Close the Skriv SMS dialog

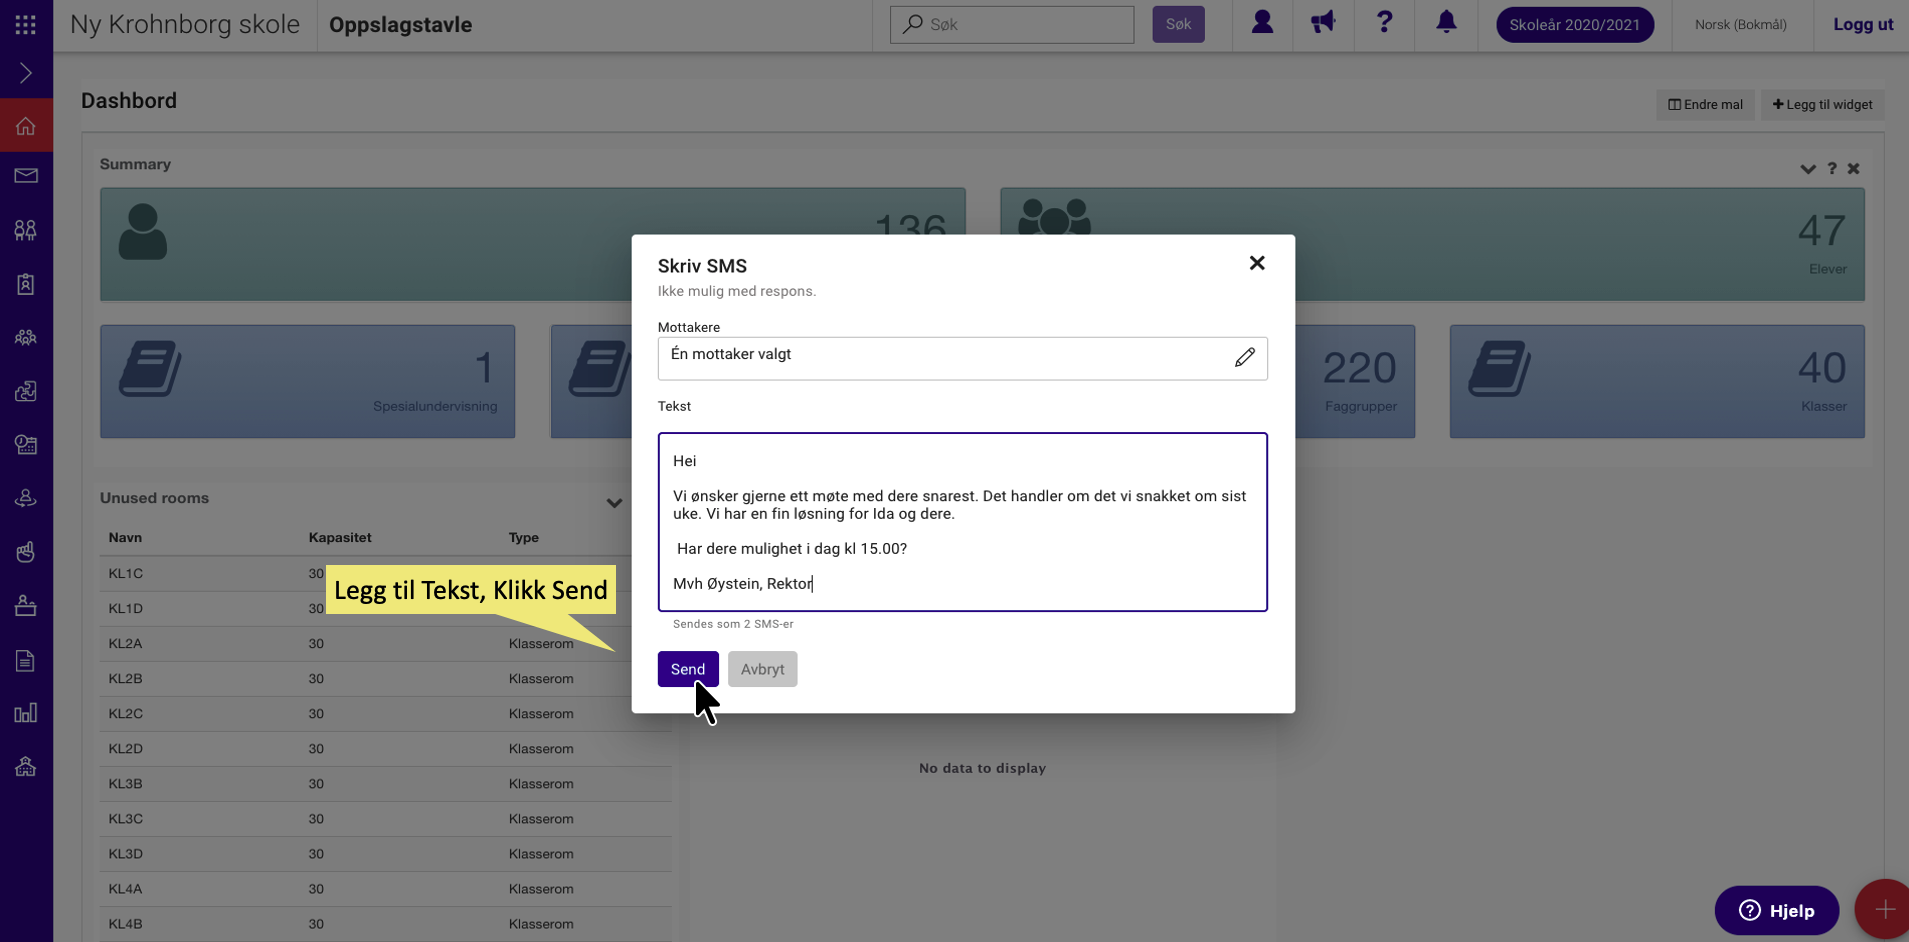pos(1257,263)
